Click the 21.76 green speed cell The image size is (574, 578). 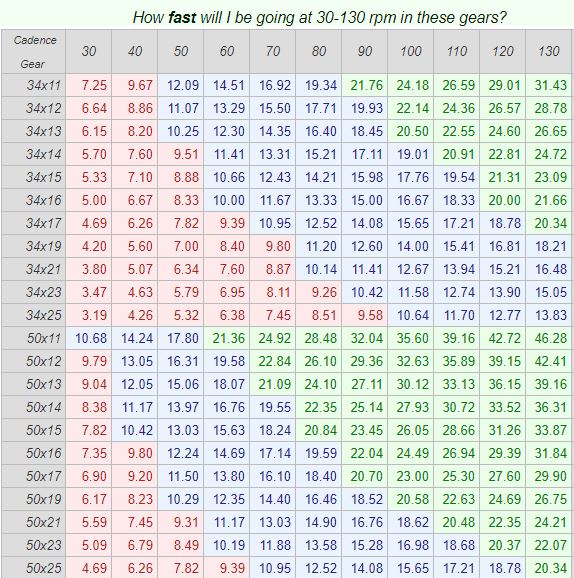click(x=365, y=85)
